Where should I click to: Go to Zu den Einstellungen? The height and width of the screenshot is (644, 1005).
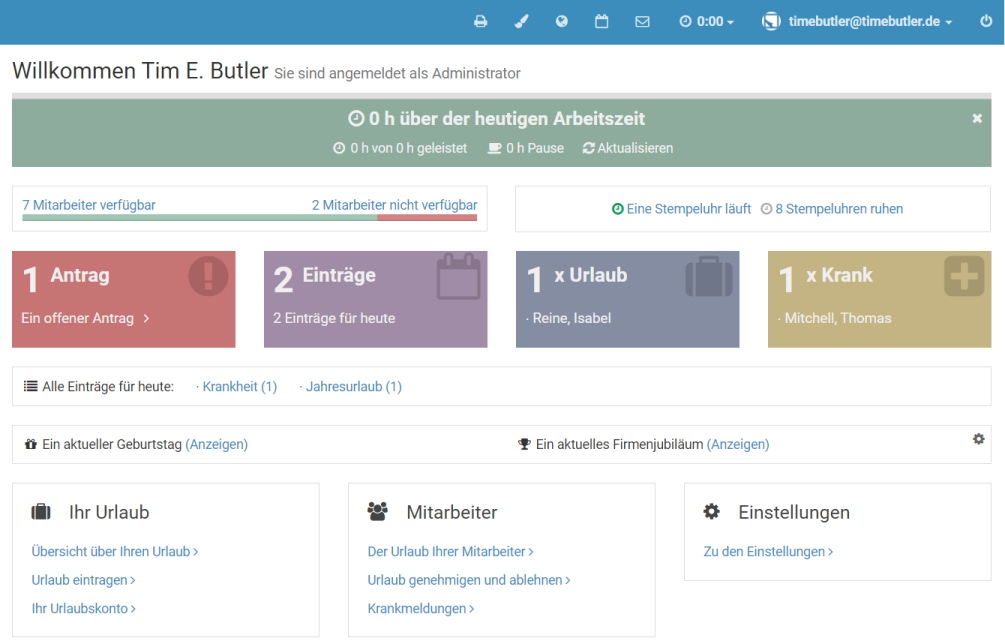(x=768, y=551)
